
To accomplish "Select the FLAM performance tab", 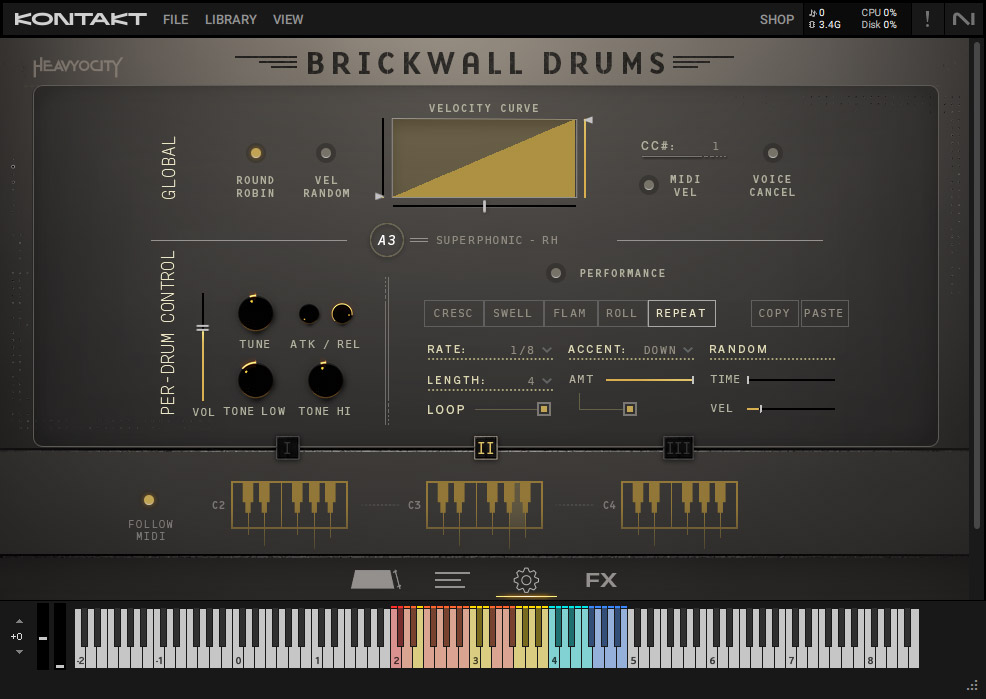I will (570, 313).
